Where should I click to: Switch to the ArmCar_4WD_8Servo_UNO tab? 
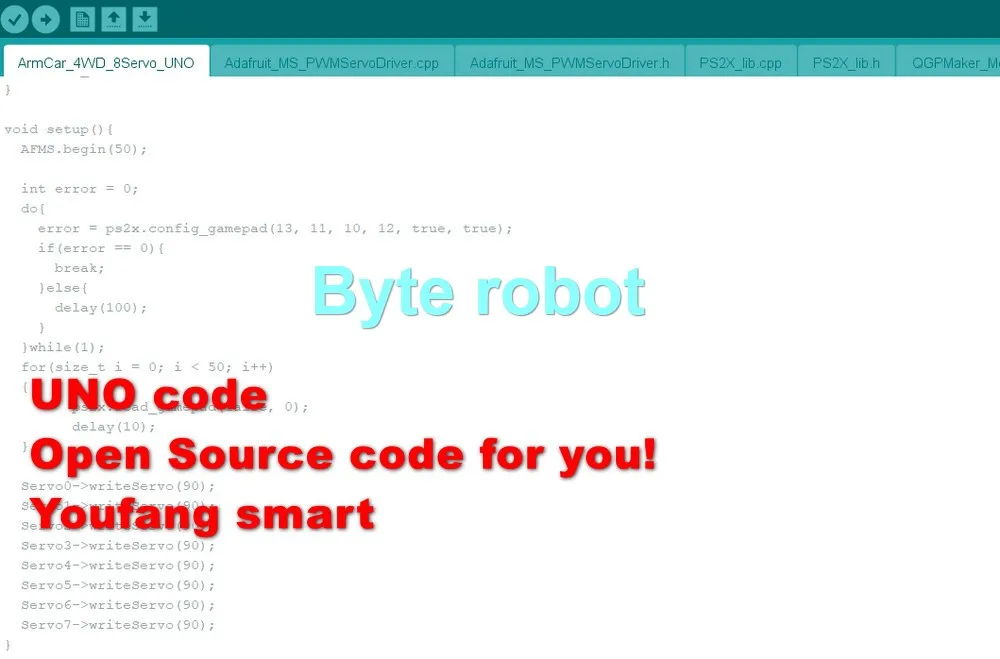click(x=106, y=63)
